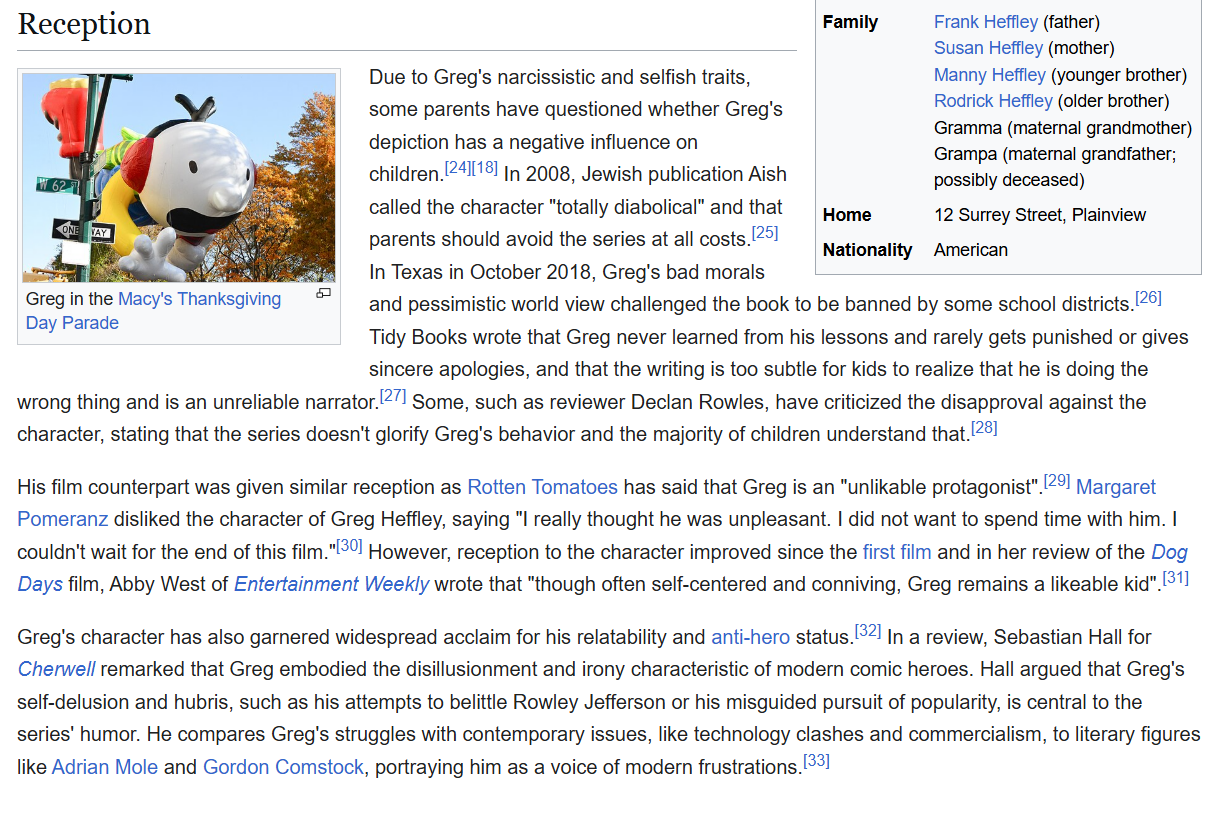Follow the Rotten Tomatoes link
This screenshot has height=814, width=1228.
pos(543,488)
